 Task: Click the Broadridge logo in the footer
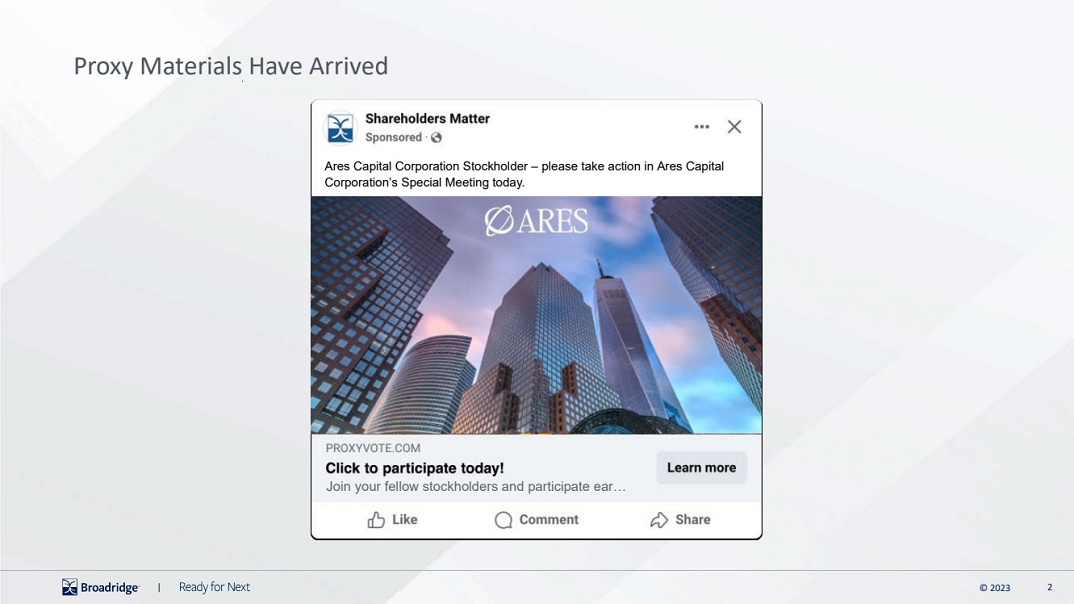pyautogui.click(x=100, y=587)
